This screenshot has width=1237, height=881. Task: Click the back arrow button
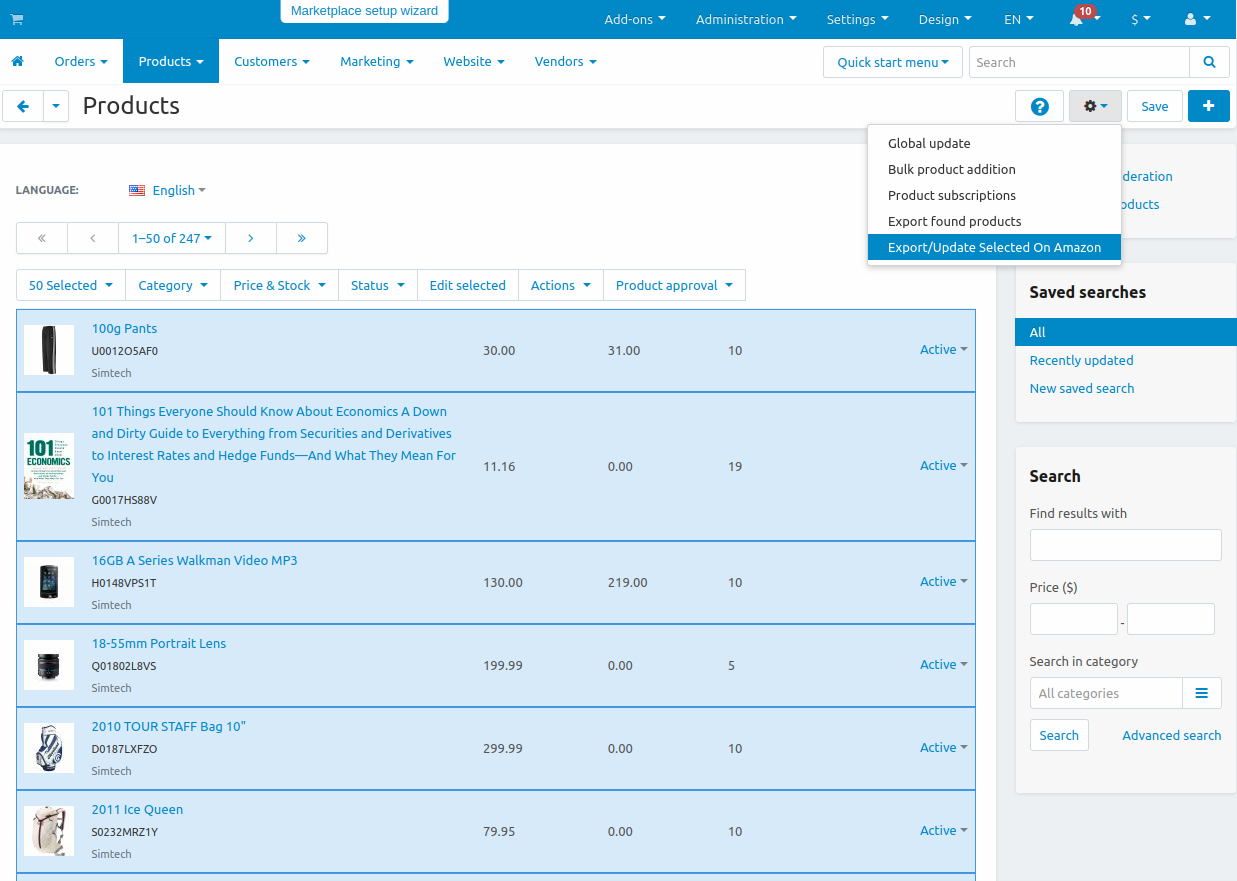click(x=23, y=106)
